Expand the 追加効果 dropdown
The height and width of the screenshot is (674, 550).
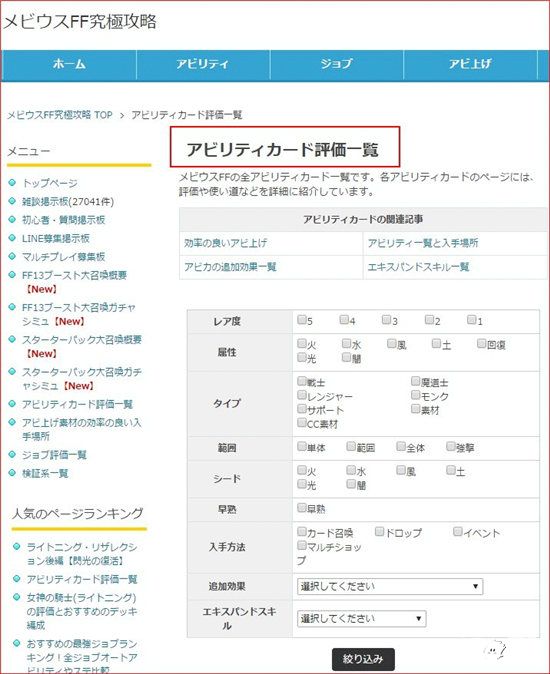(x=390, y=587)
